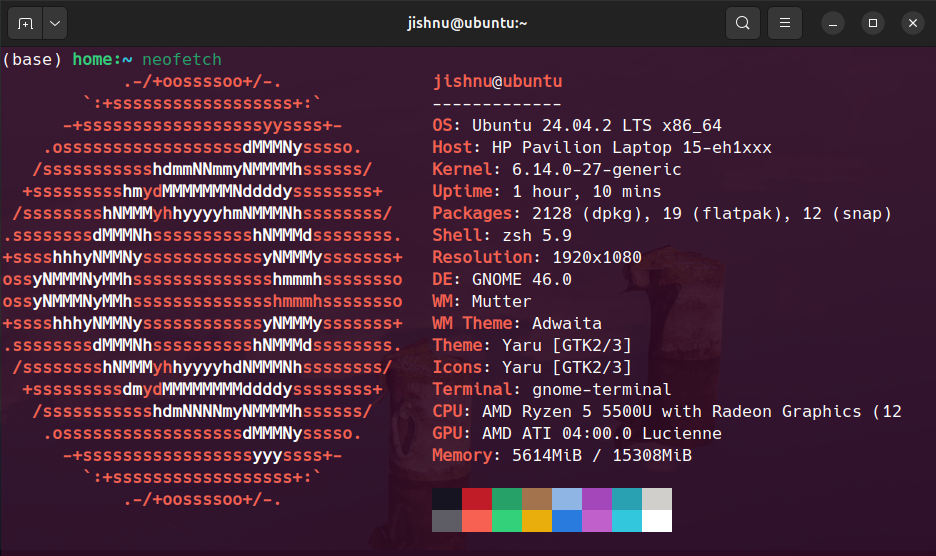Click the neofetch command text
Image resolution: width=936 pixels, height=556 pixels.
(181, 60)
